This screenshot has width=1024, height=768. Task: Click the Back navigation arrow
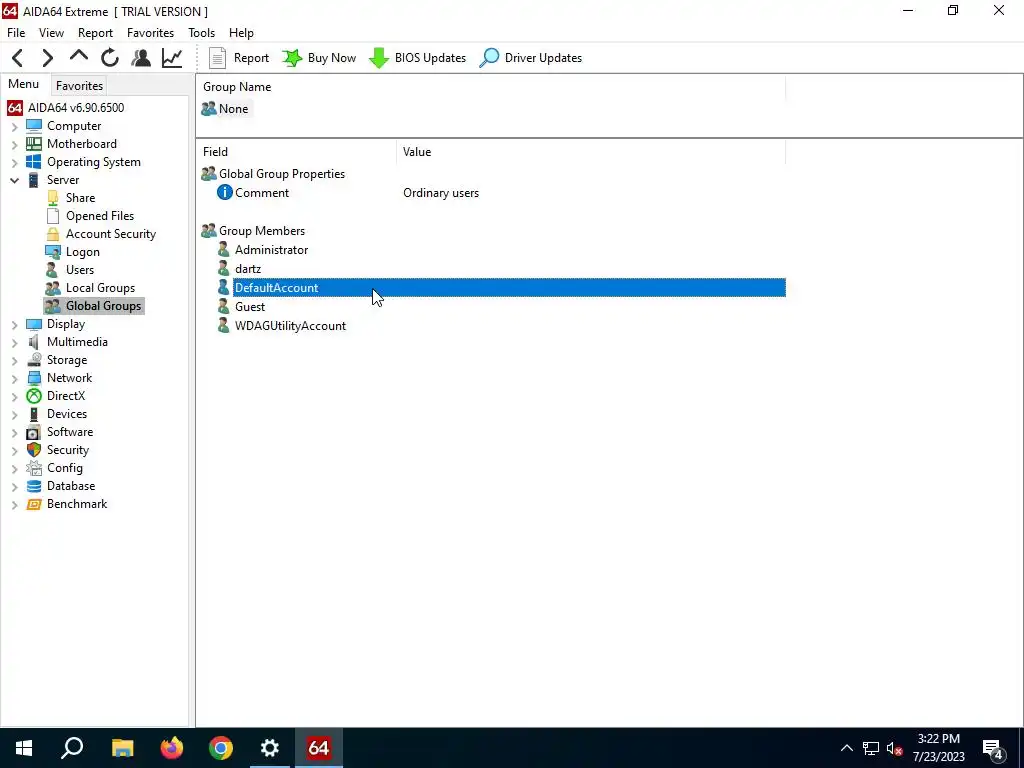tap(18, 58)
